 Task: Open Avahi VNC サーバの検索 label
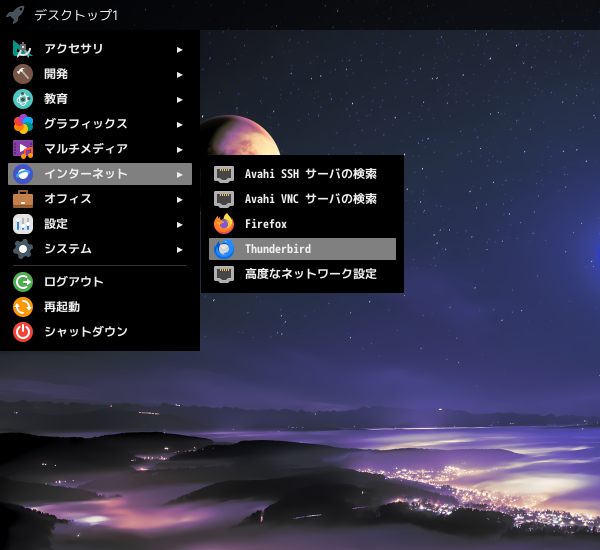(311, 199)
